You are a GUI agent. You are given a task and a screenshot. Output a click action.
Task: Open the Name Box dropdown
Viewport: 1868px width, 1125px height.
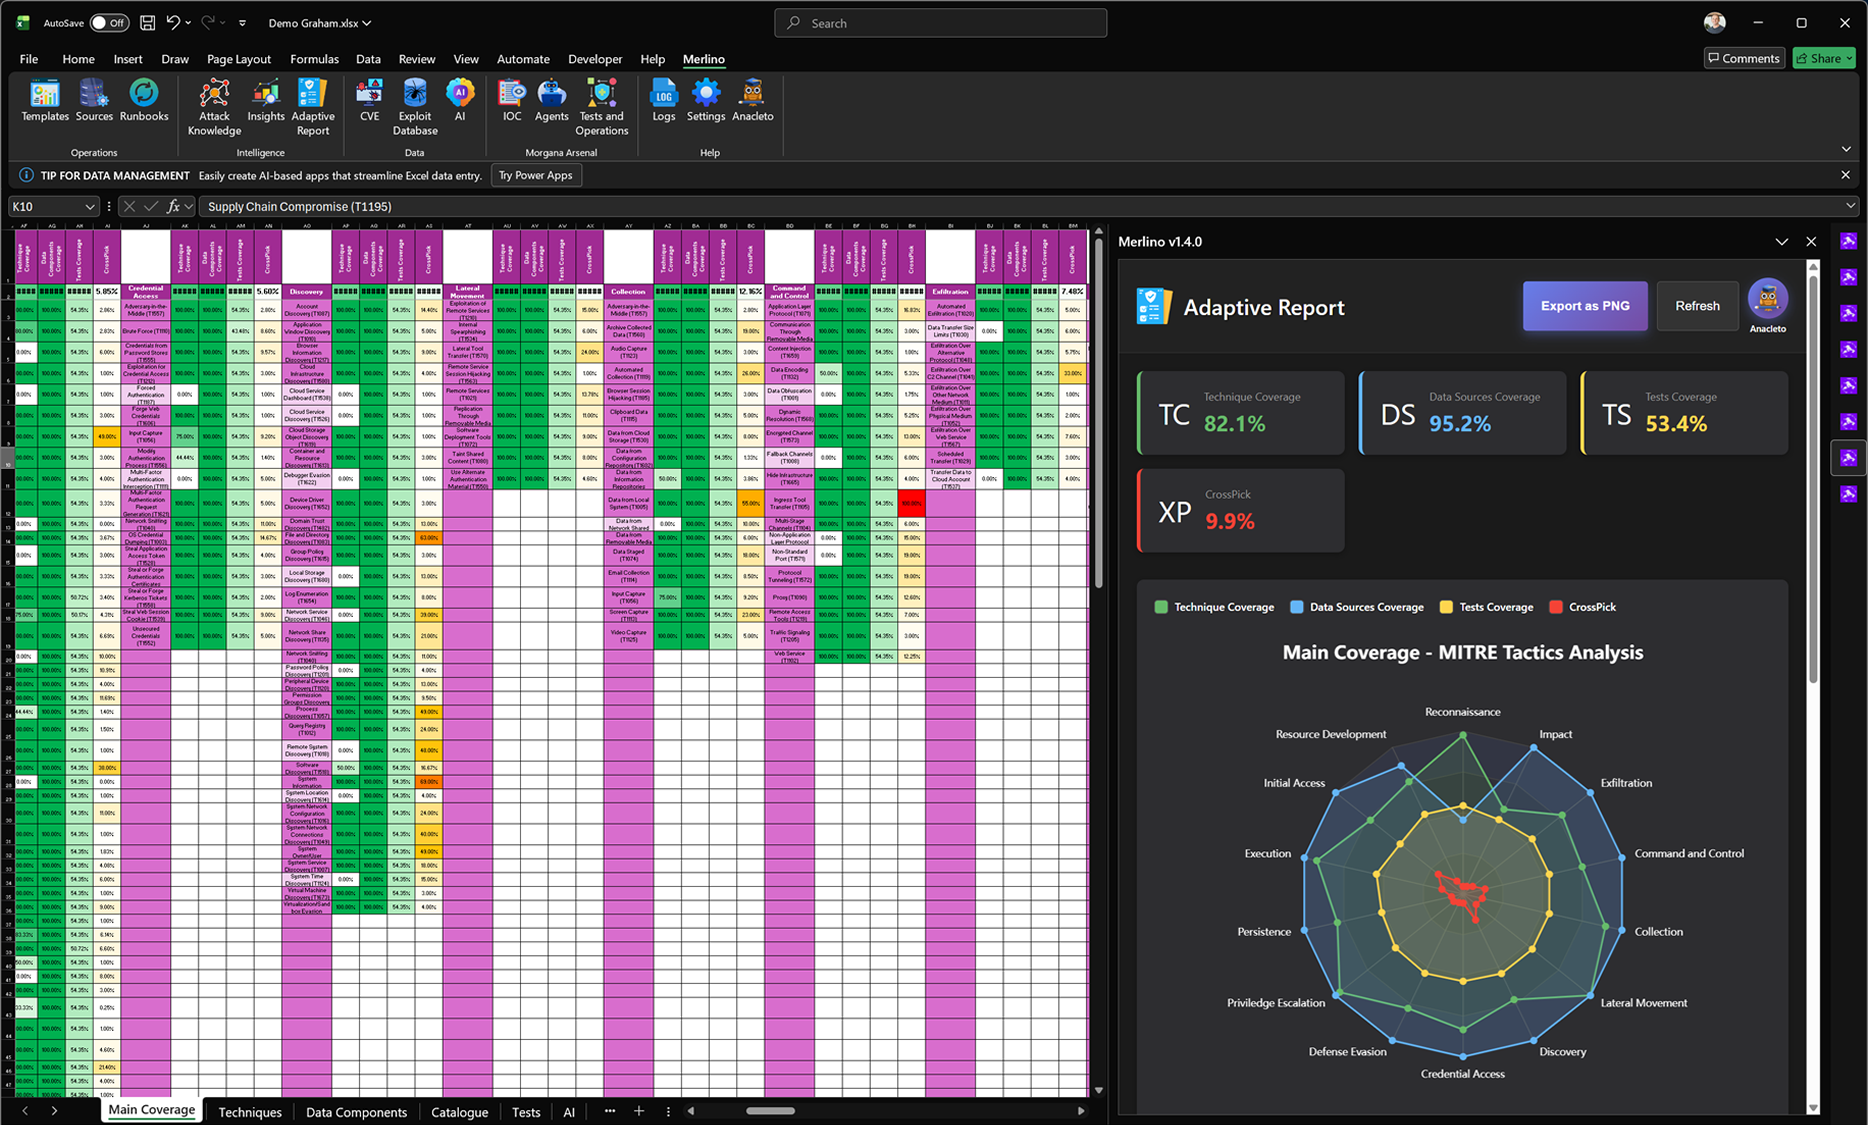point(92,206)
